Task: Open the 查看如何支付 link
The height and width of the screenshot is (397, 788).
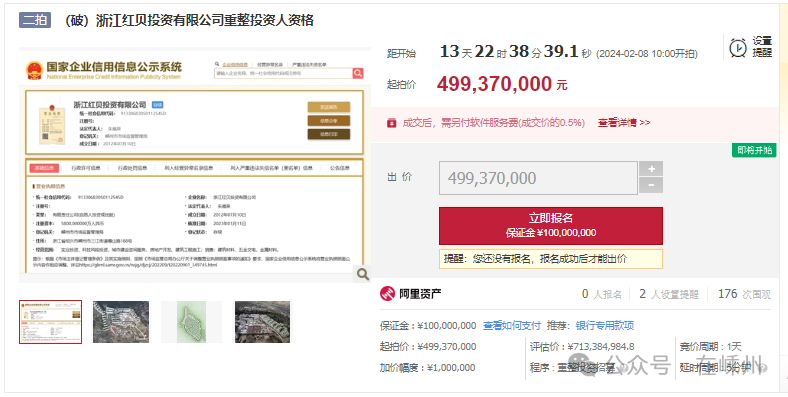Action: coord(512,326)
